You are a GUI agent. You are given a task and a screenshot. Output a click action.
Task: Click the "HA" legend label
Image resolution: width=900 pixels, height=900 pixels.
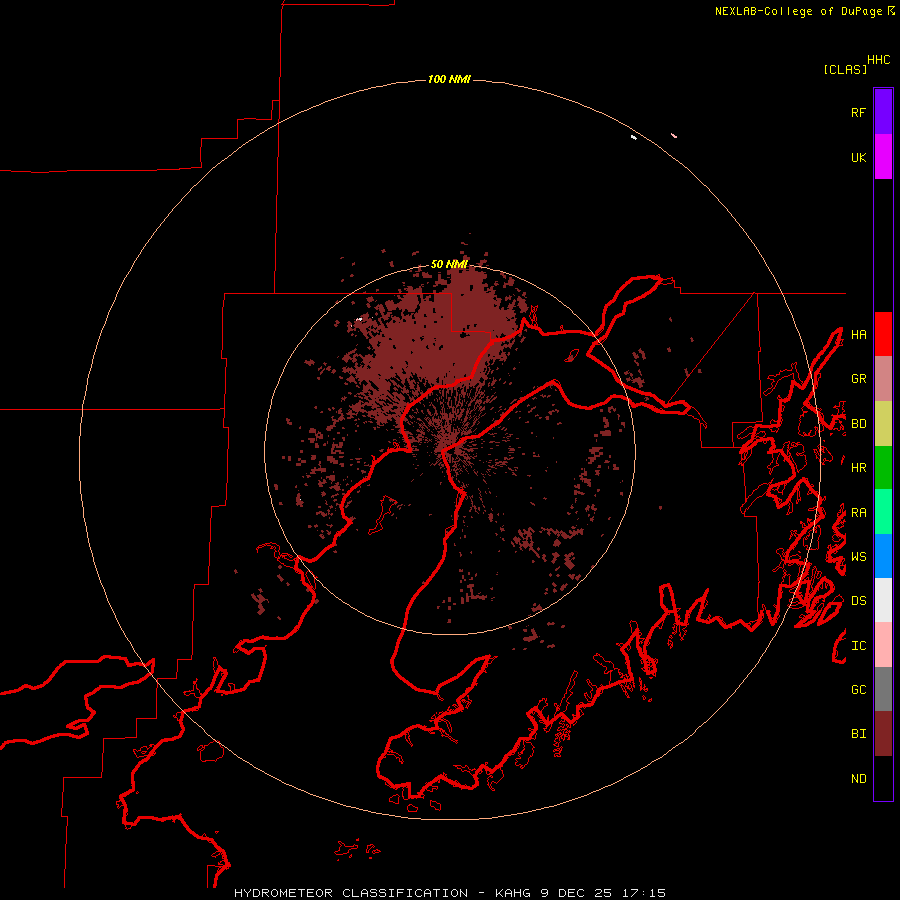tap(859, 335)
